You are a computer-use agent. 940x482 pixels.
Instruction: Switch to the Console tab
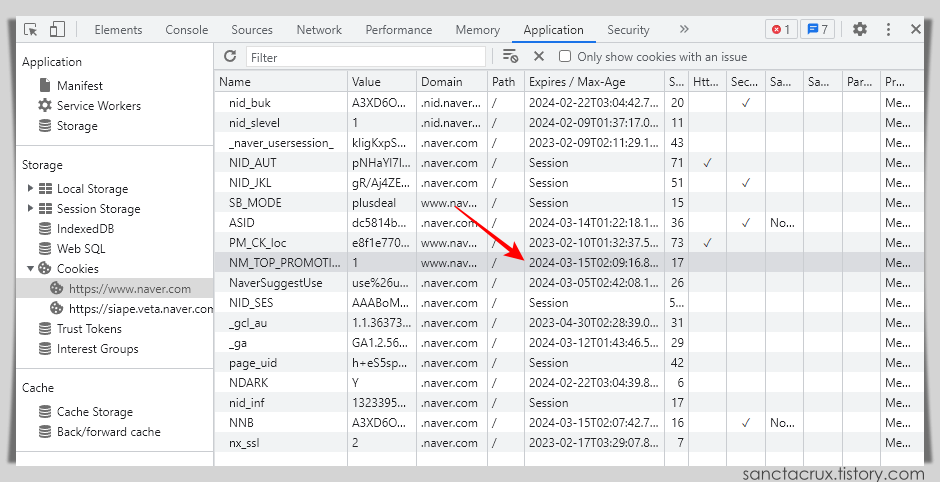click(x=186, y=29)
